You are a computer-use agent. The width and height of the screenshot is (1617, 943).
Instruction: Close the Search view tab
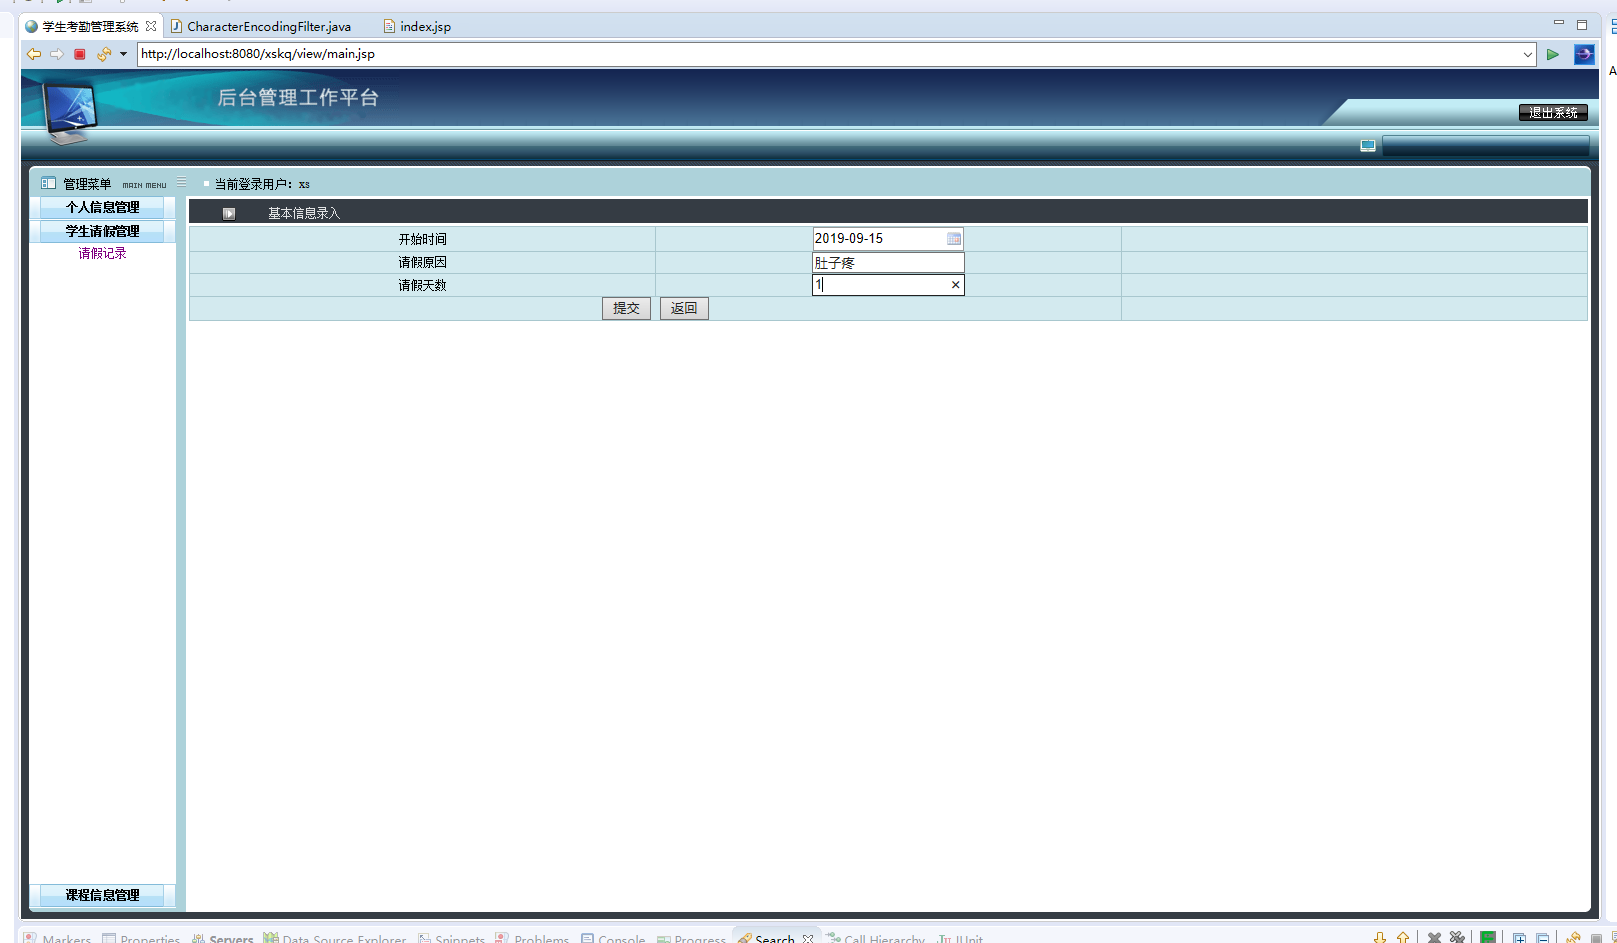point(808,938)
